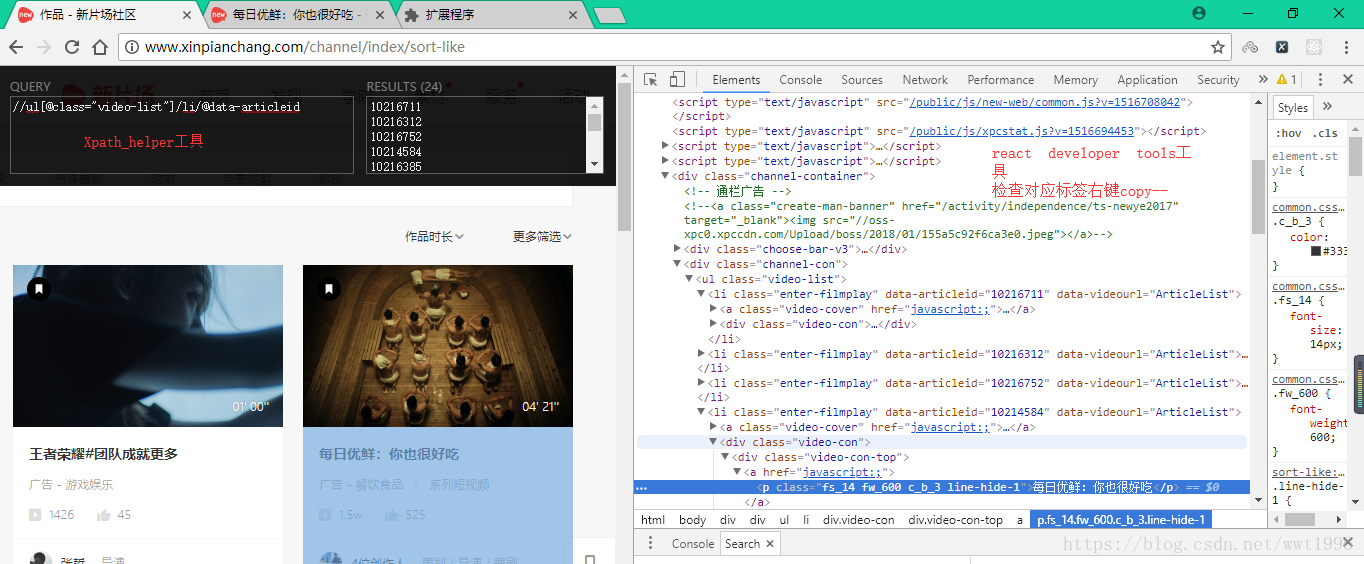Viewport: 1364px width, 564px height.
Task: Click the Home icon in toolbar
Action: [100, 47]
